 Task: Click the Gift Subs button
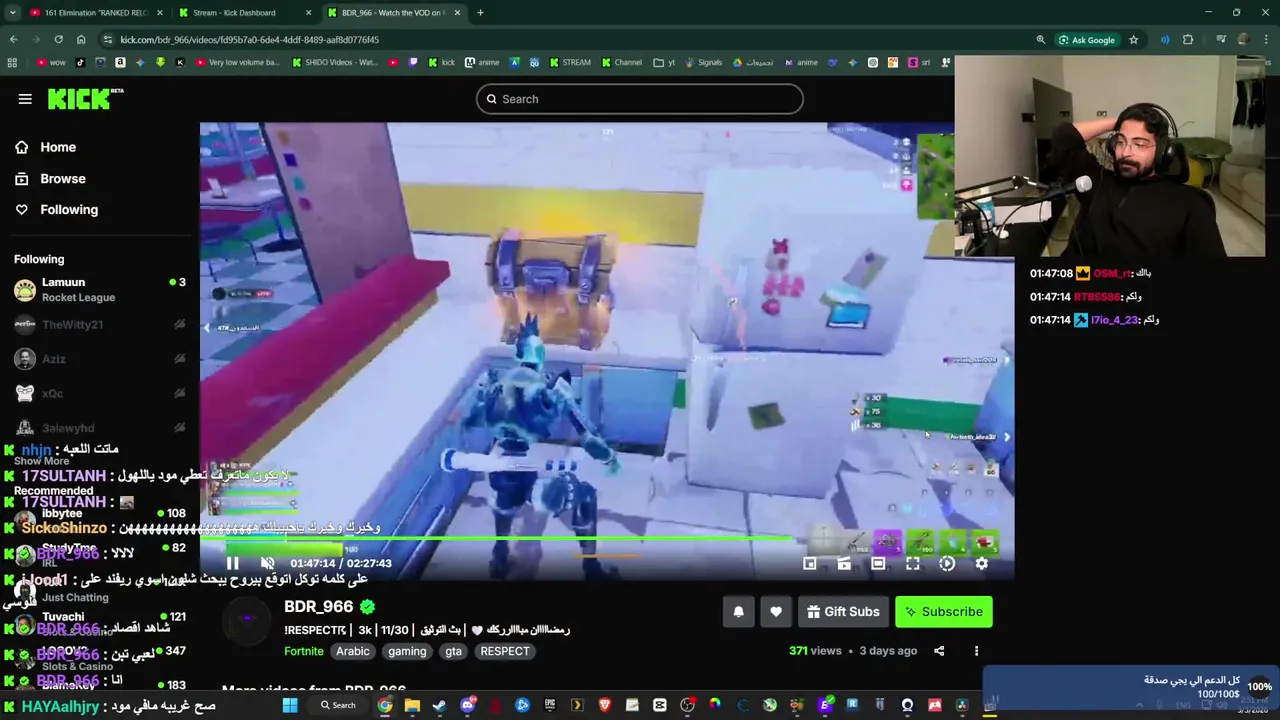(843, 612)
